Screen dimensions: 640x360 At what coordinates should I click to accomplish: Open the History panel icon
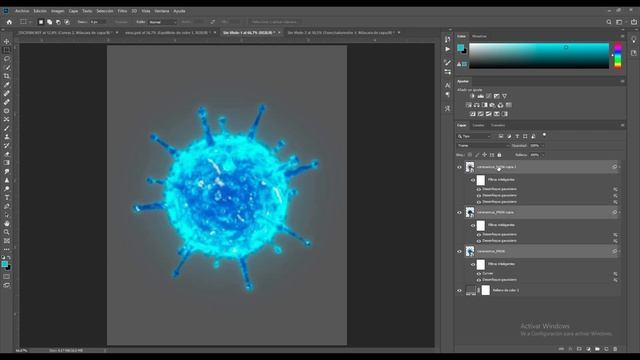[x=448, y=40]
